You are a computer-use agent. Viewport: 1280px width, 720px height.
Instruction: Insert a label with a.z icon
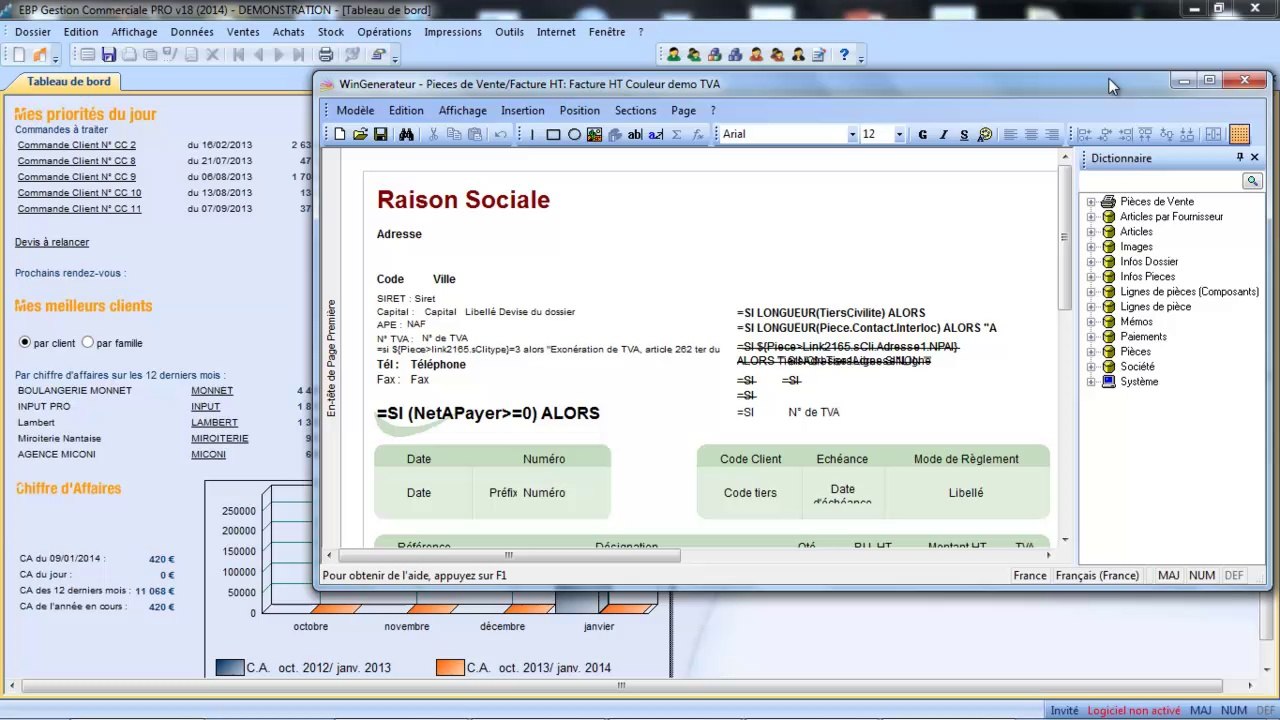[x=655, y=134]
